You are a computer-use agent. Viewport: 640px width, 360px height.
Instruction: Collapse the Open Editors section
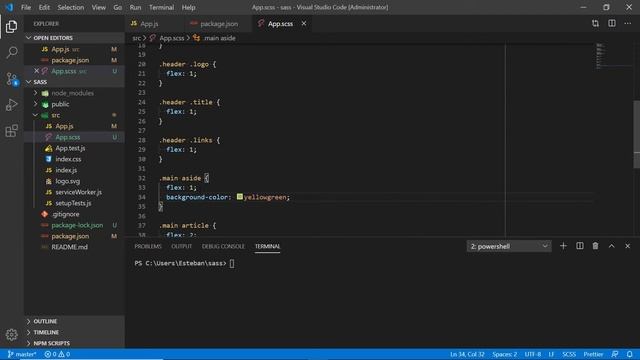pos(29,38)
